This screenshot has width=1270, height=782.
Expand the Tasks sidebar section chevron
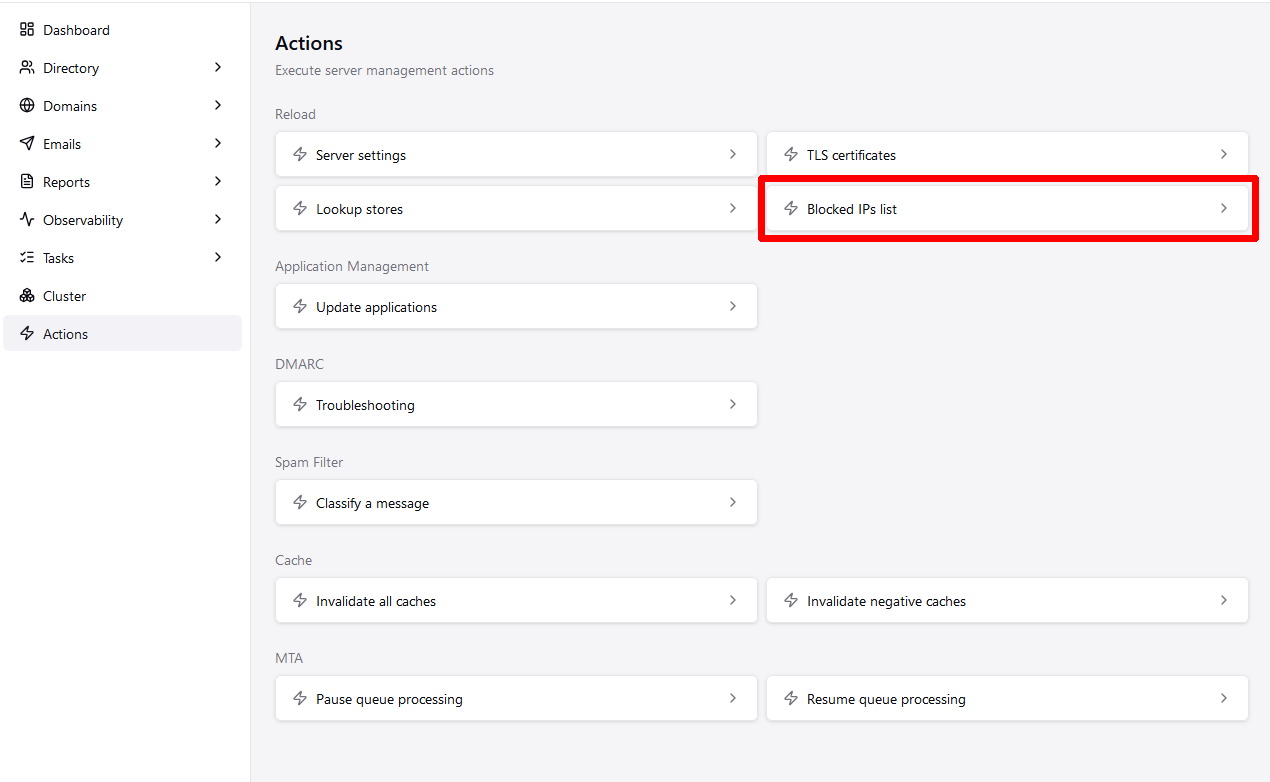pos(218,258)
